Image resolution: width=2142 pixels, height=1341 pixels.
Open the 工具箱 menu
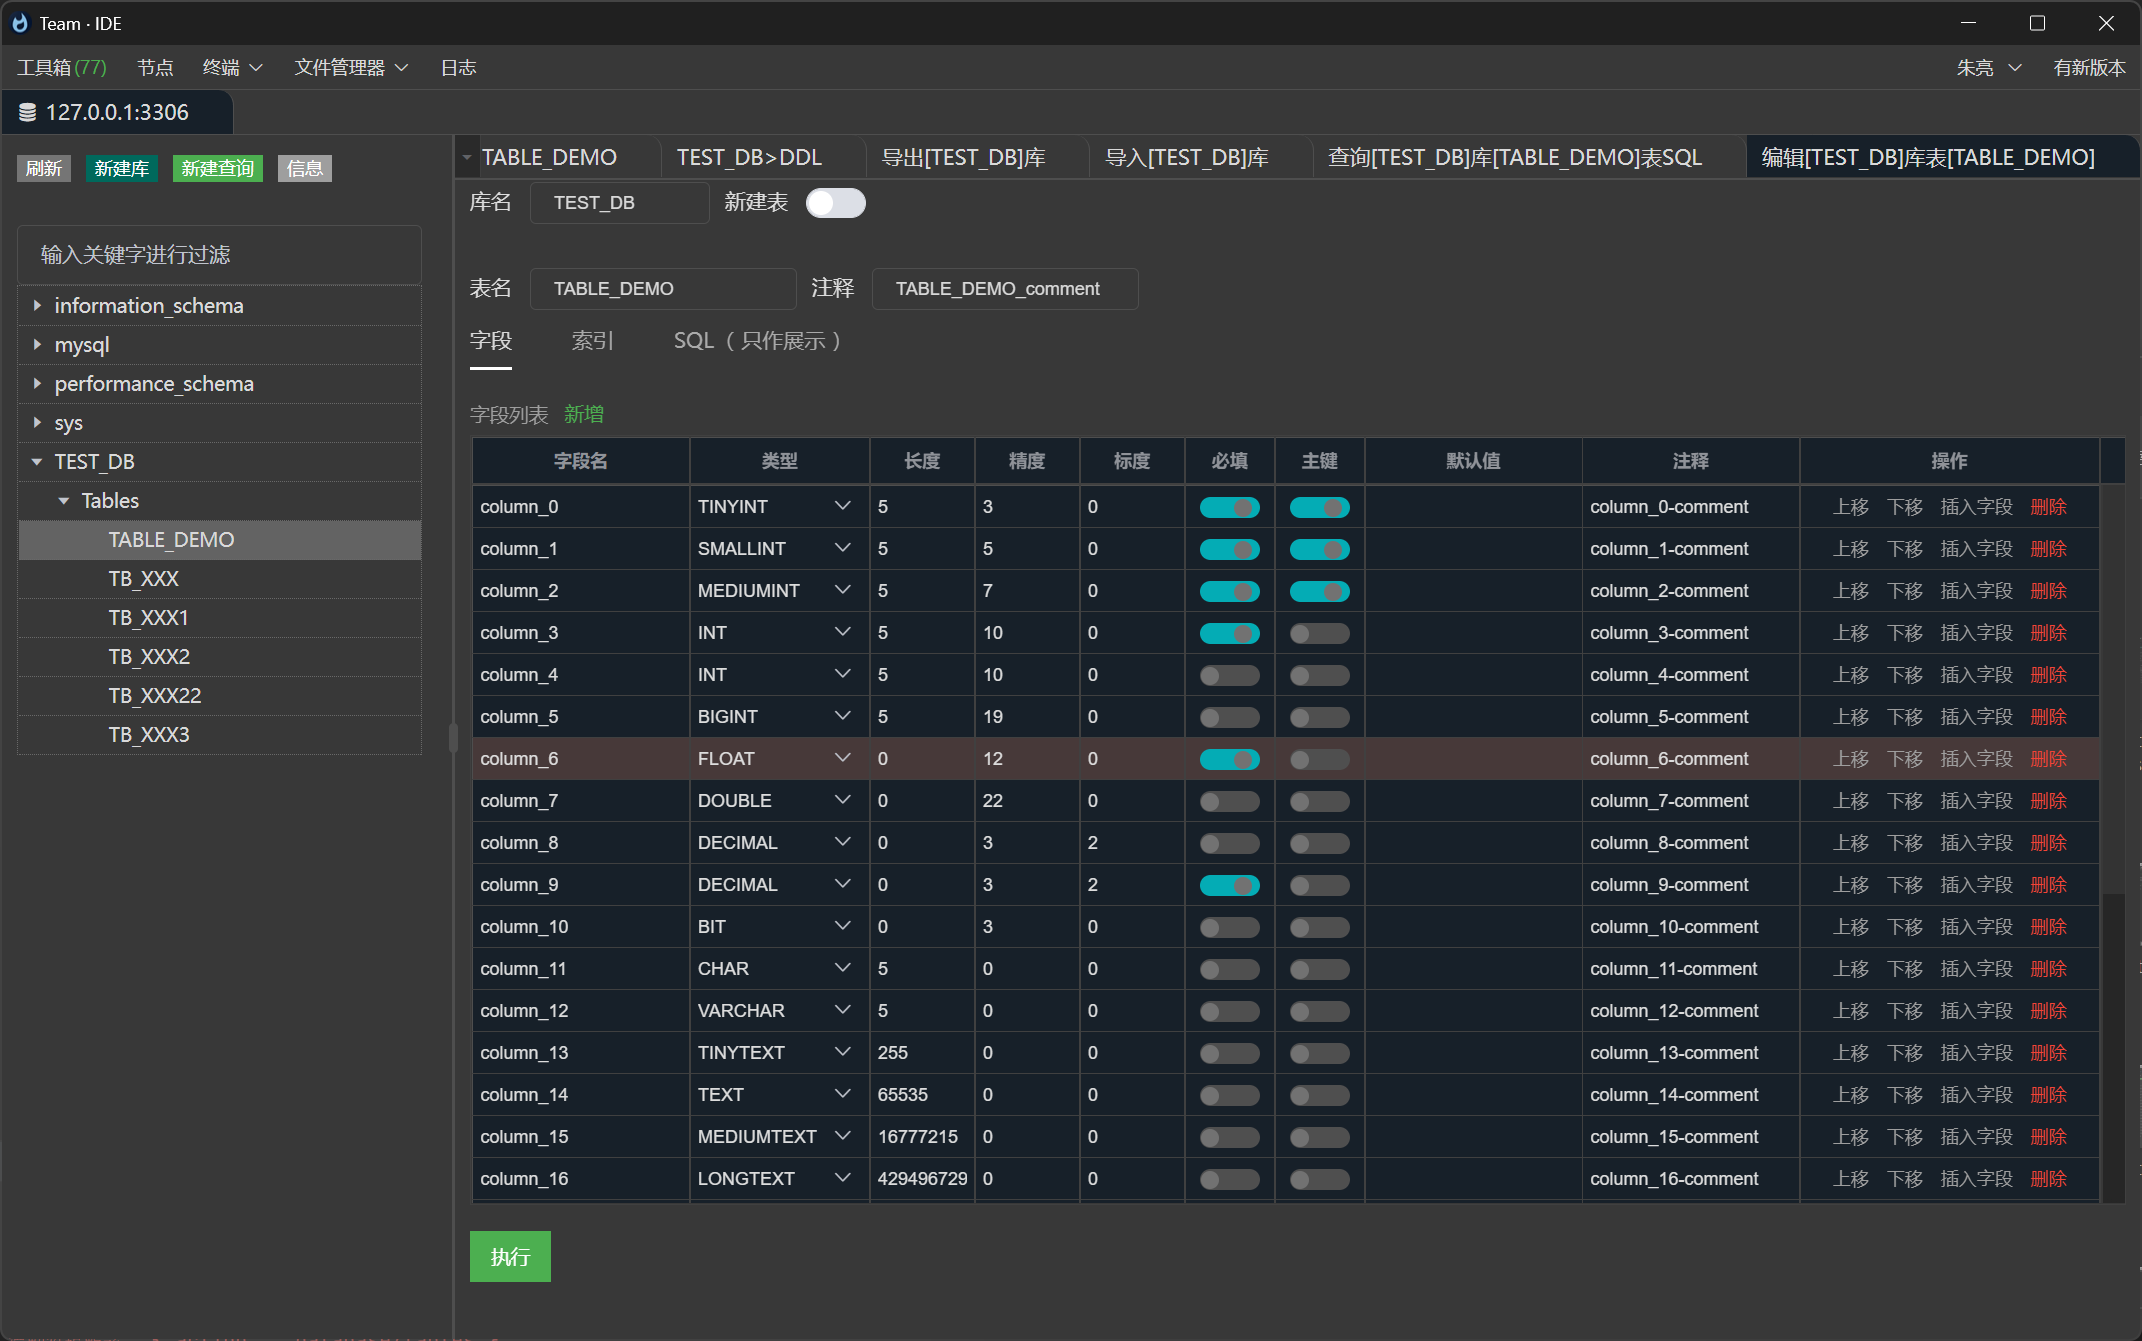(x=60, y=67)
